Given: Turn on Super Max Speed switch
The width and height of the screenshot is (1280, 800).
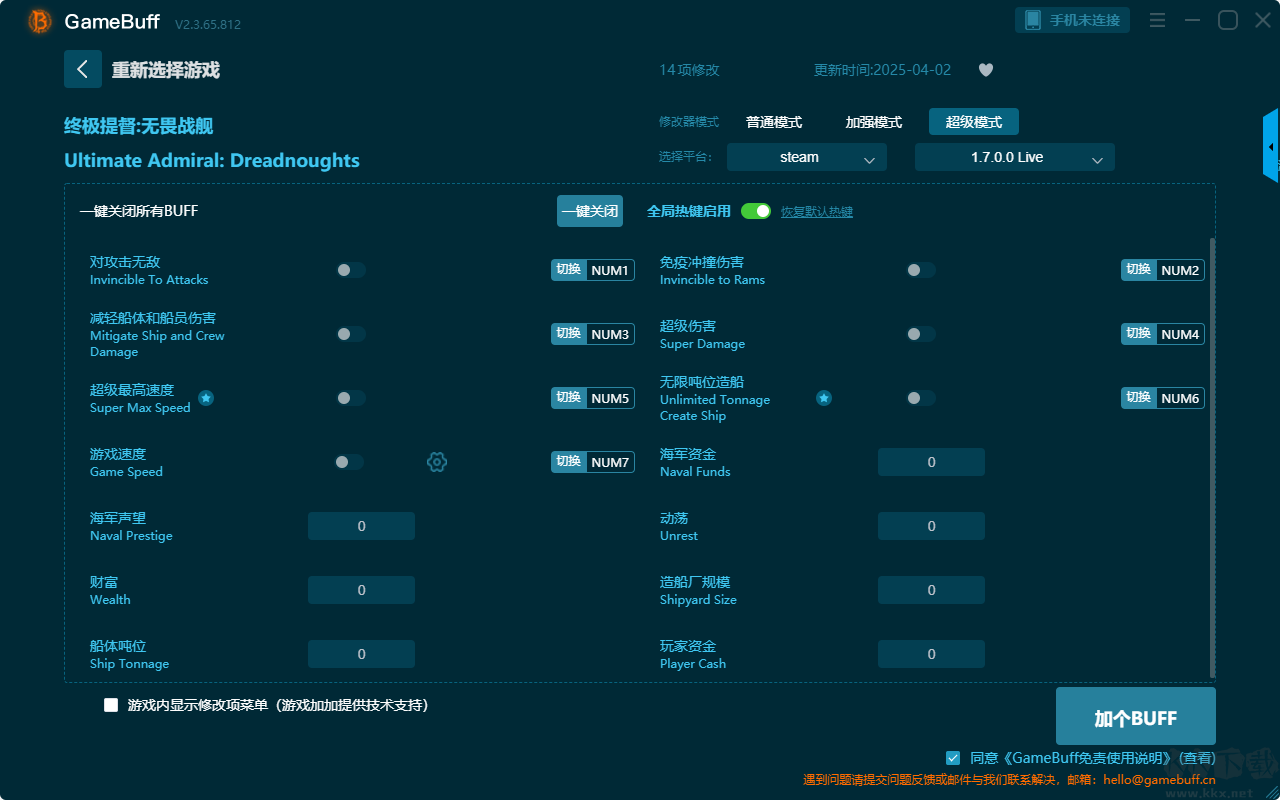Looking at the screenshot, I should pyautogui.click(x=351, y=398).
